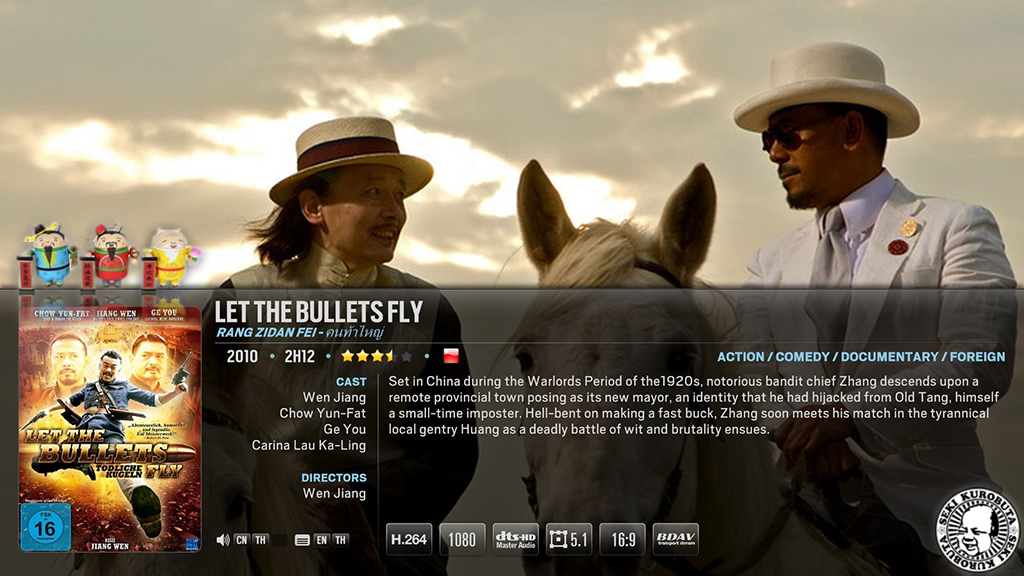The height and width of the screenshot is (576, 1024).
Task: Click the red country flag icon
Action: point(451,356)
